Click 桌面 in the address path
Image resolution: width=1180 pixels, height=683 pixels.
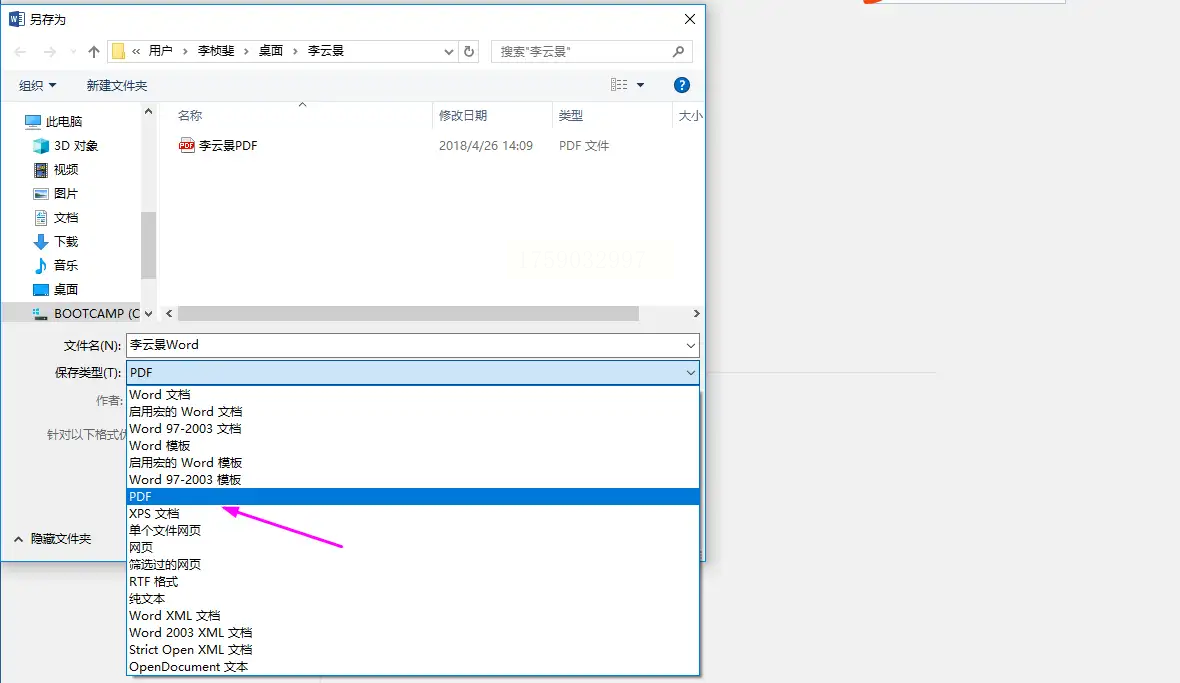[x=271, y=51]
